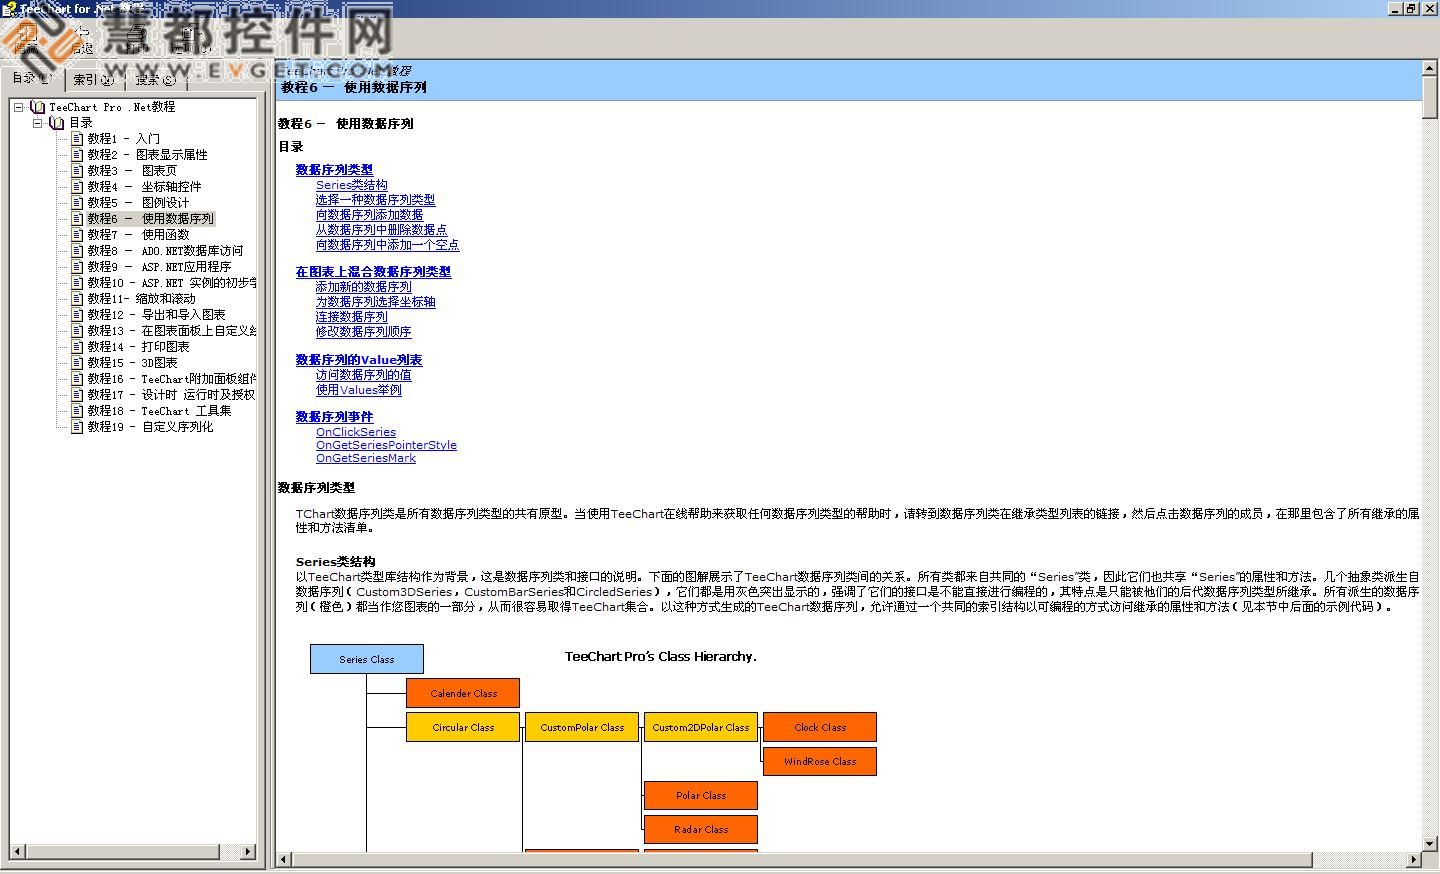The image size is (1440, 874).
Task: Switch to the 搜索 (Search) tab
Action: (155, 80)
